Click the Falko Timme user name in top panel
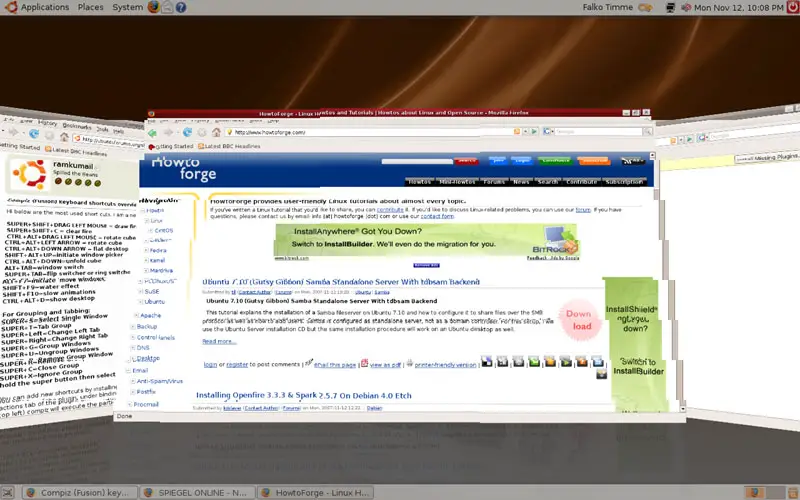 [x=608, y=7]
